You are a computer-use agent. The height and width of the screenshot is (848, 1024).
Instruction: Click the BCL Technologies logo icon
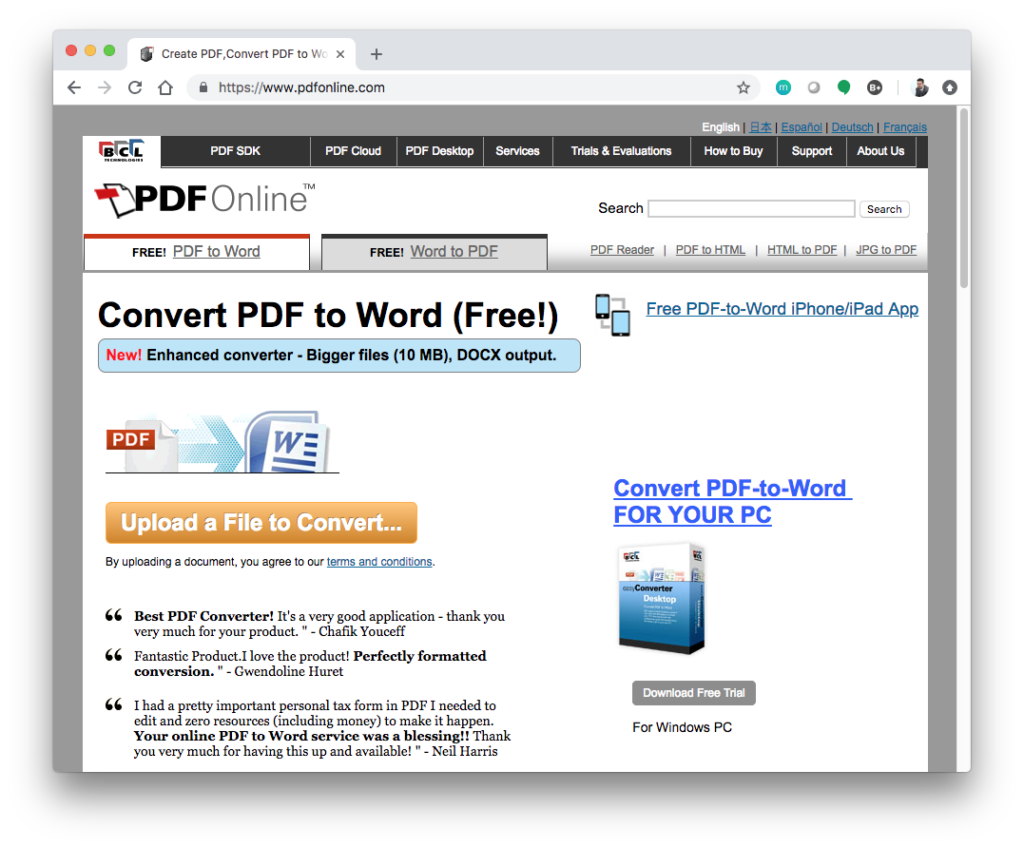(121, 151)
